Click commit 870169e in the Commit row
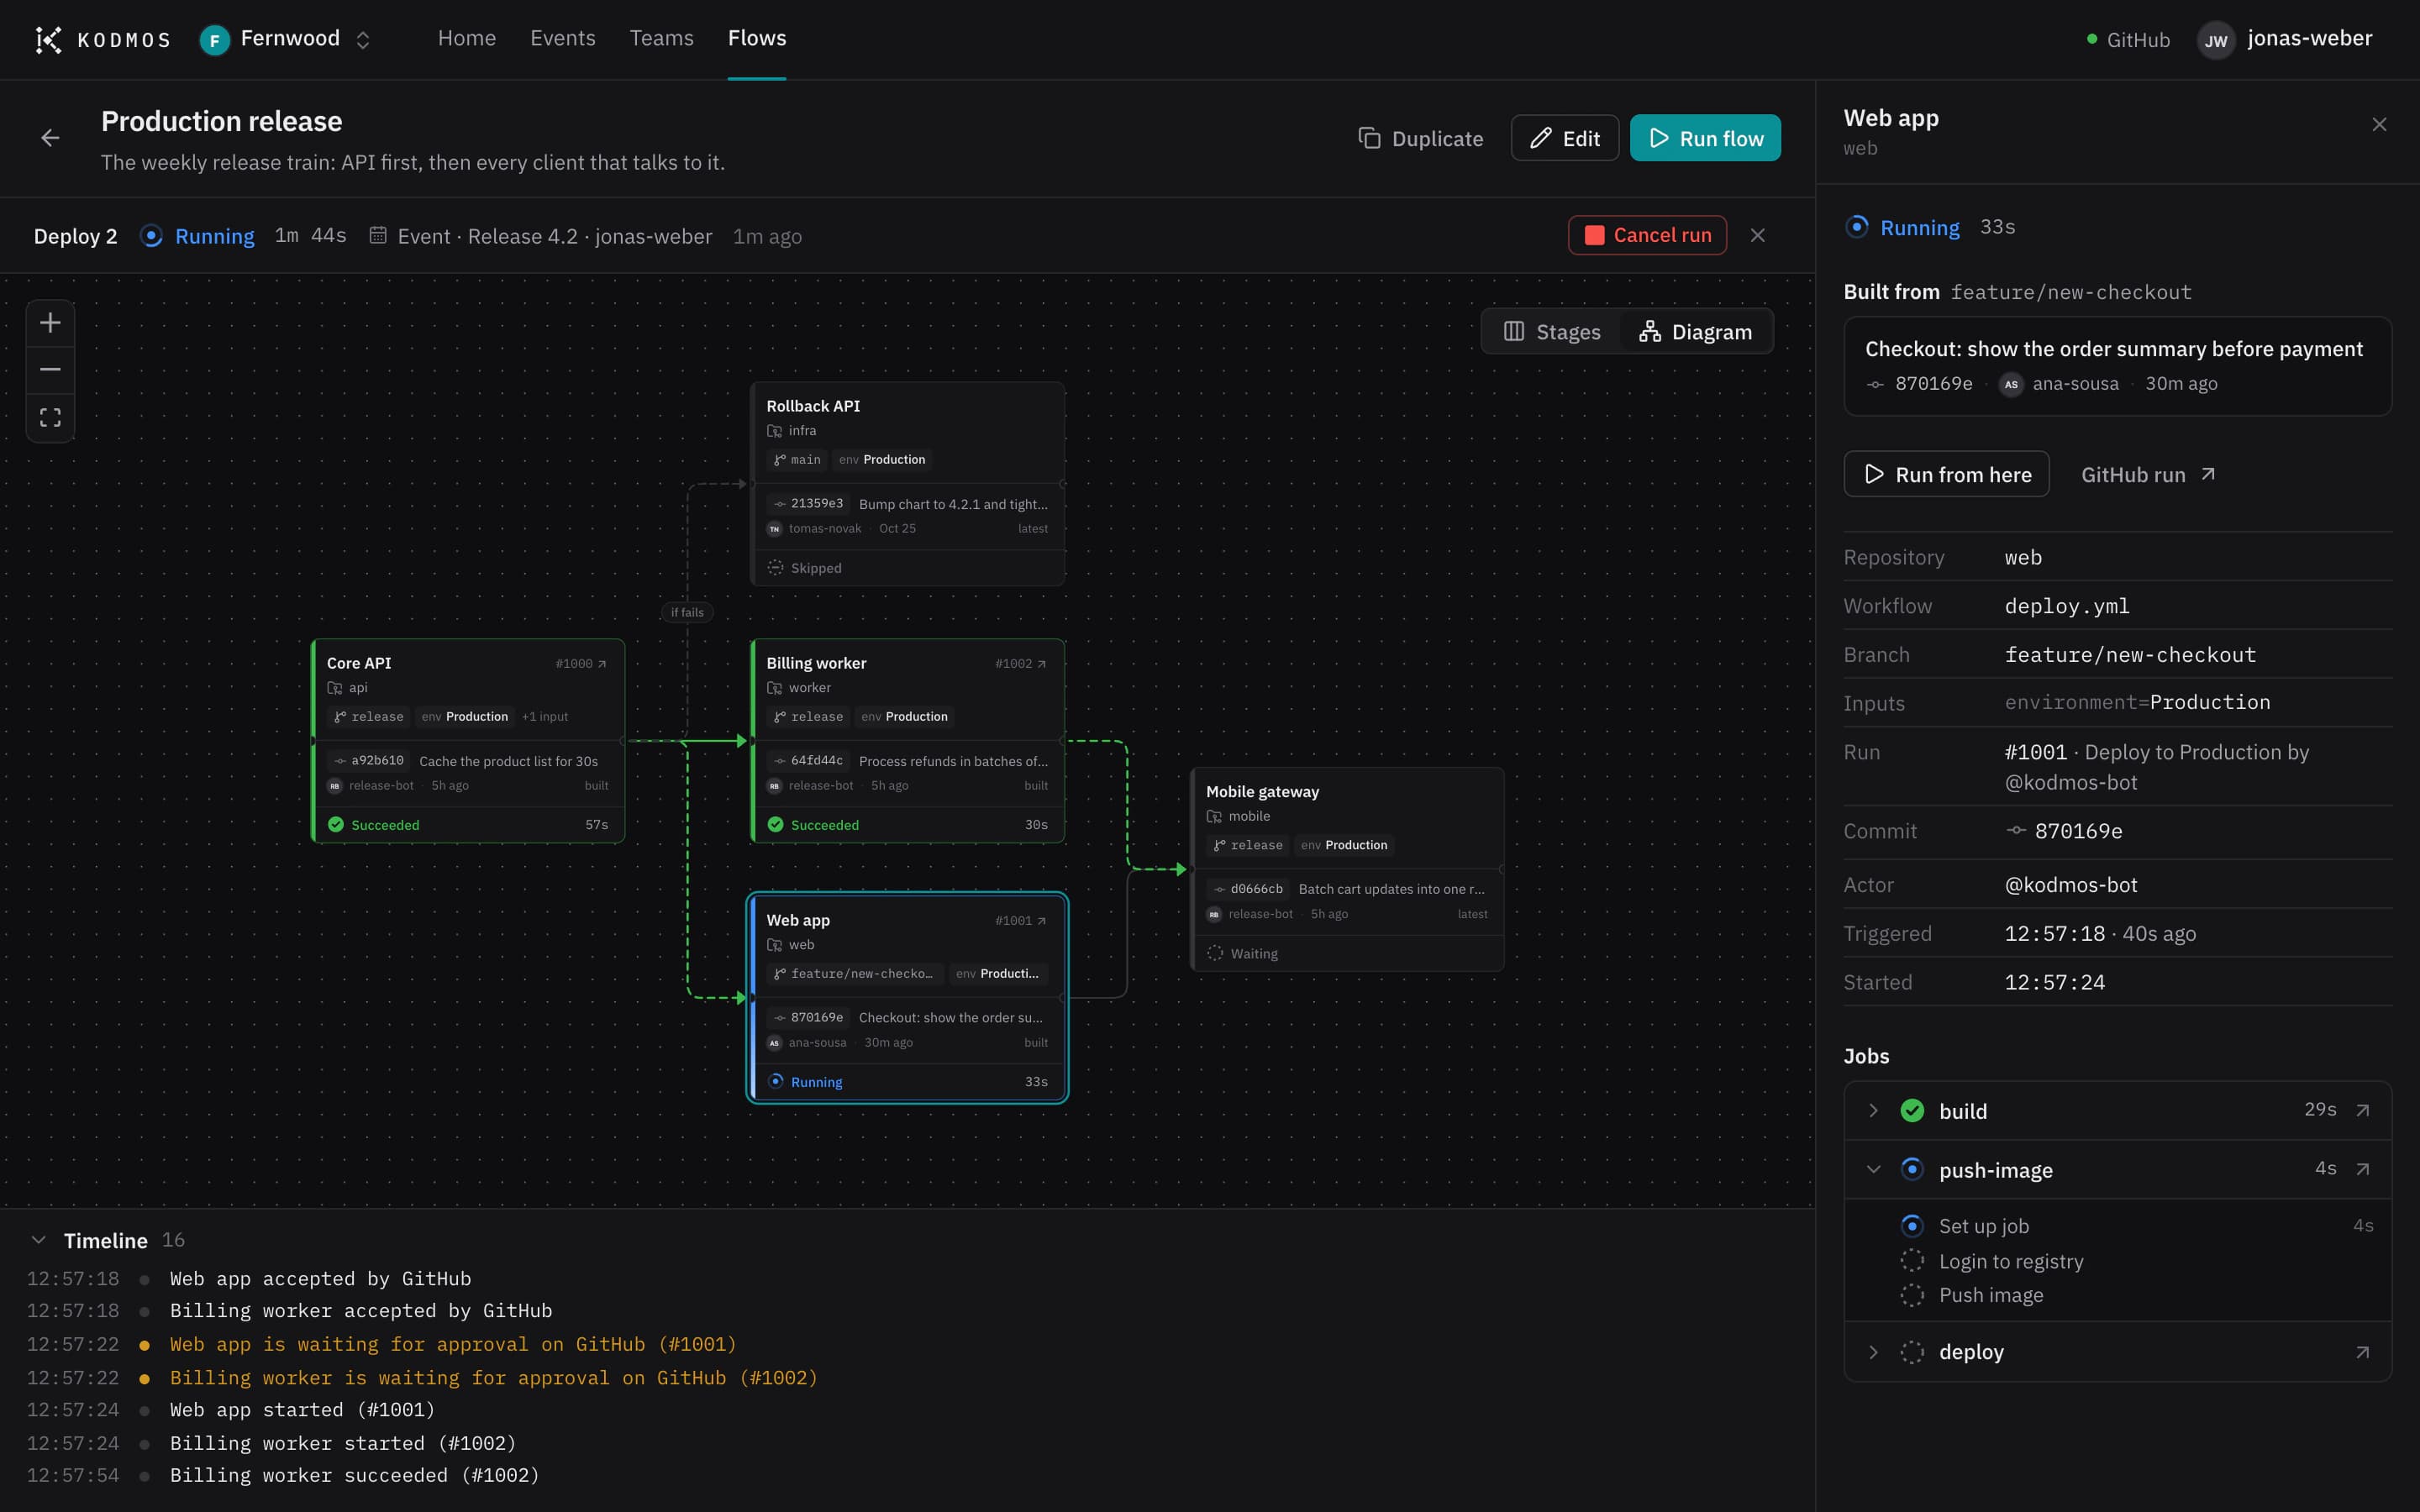 pos(2064,831)
